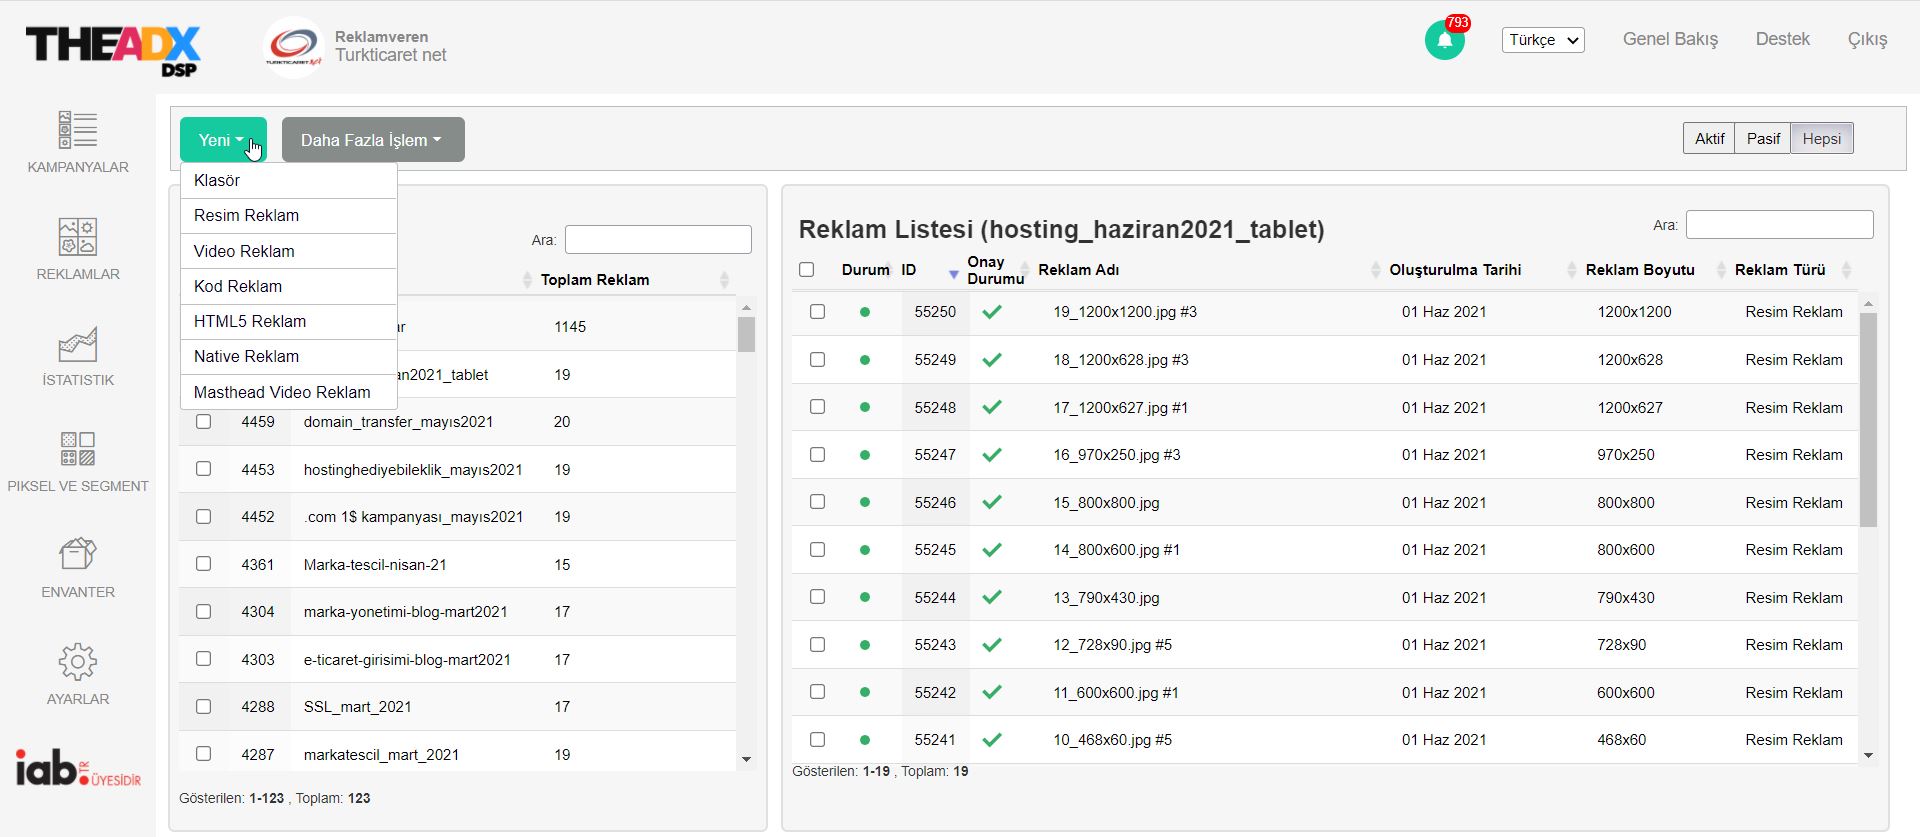Screen dimensions: 1920x837
Task: Click the ad list scroll down arrow
Action: 1868,756
